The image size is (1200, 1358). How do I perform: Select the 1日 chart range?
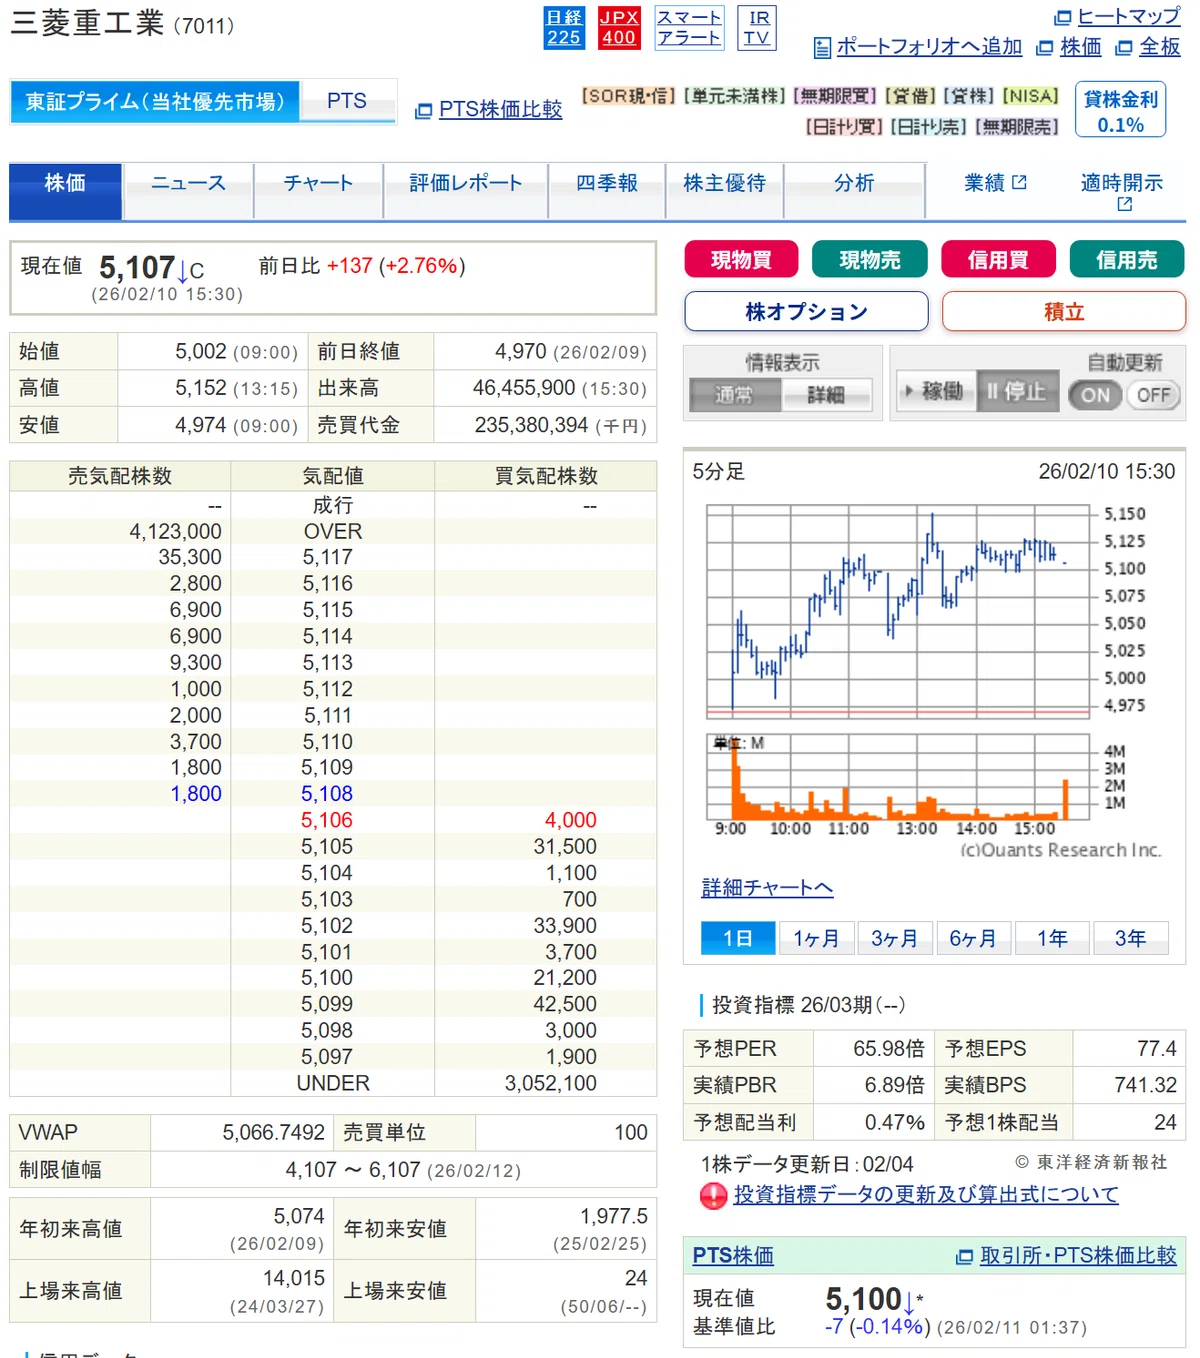pyautogui.click(x=738, y=938)
